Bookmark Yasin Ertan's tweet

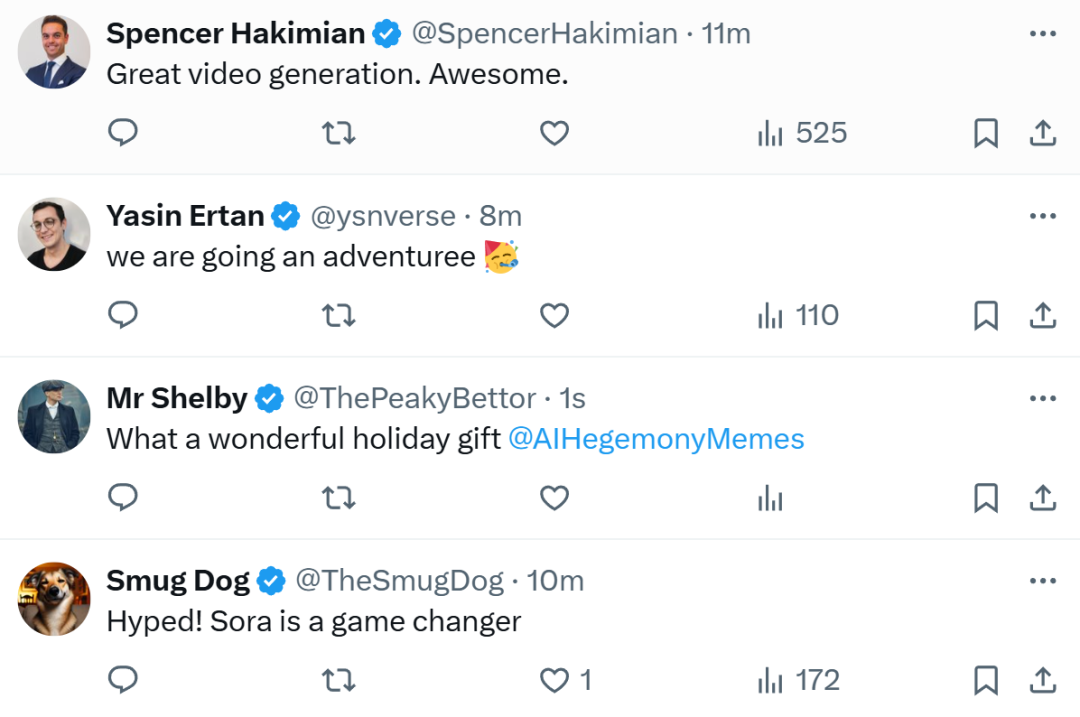[986, 316]
